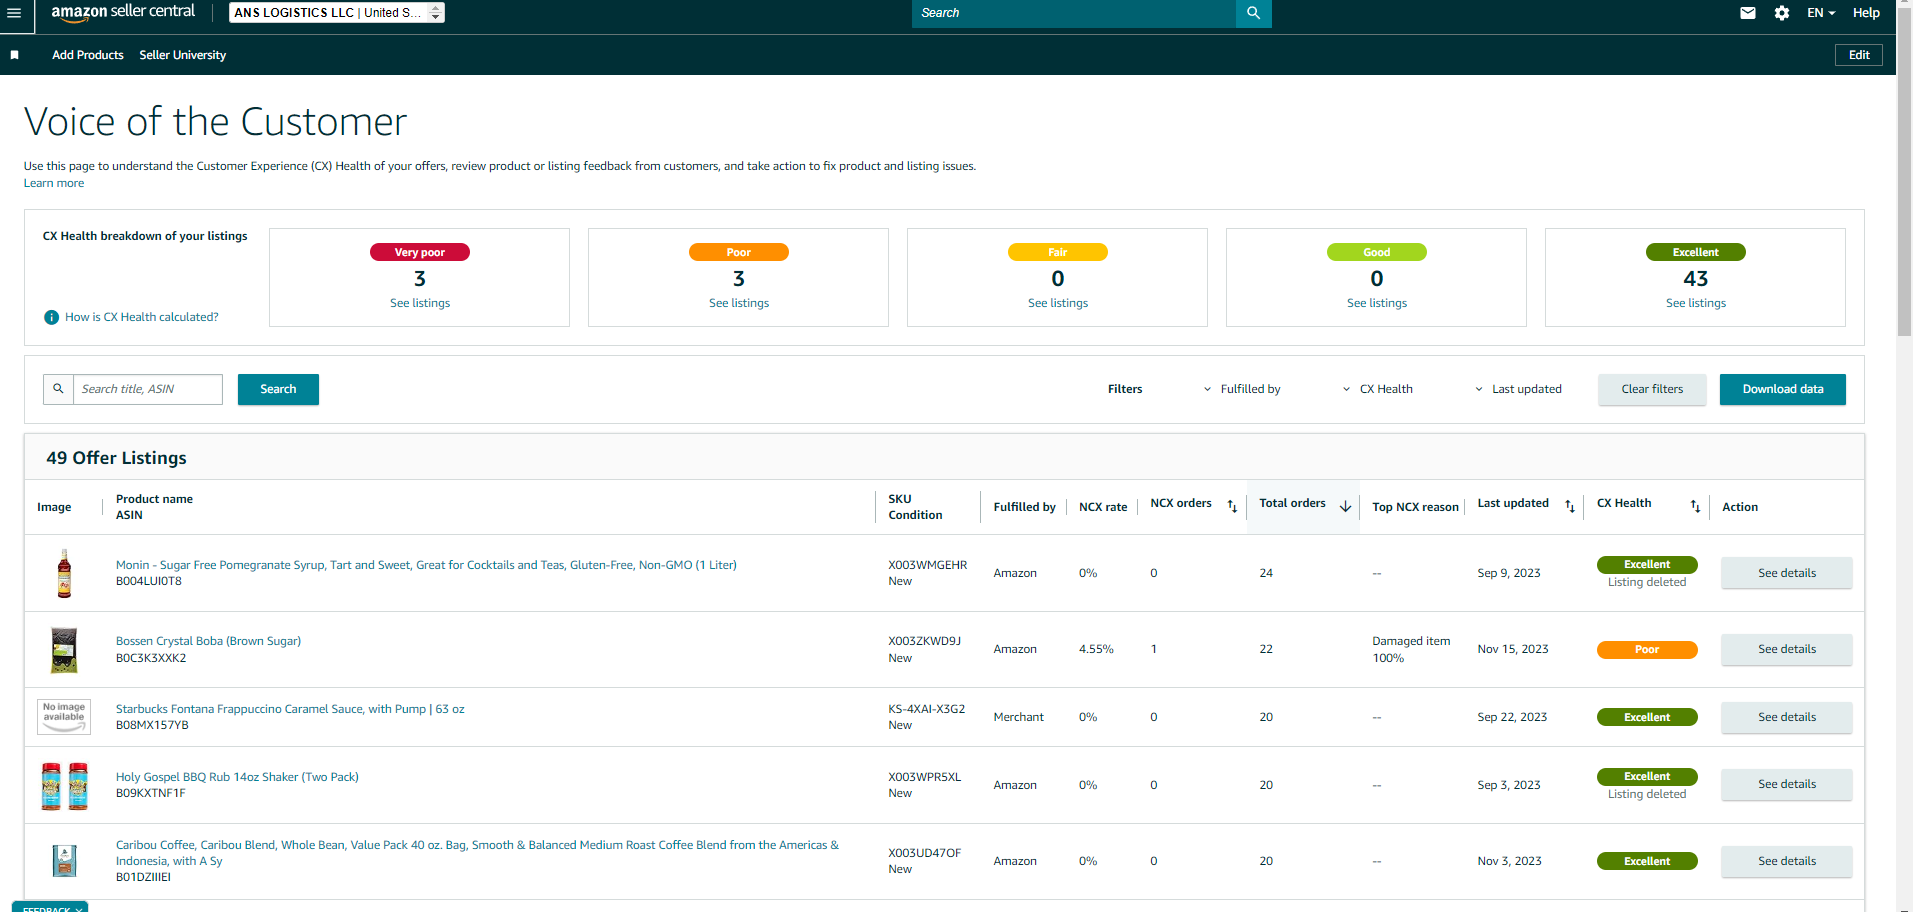Open Starbucks Fontana Frappuccino Caramel Sauce link

coord(290,709)
